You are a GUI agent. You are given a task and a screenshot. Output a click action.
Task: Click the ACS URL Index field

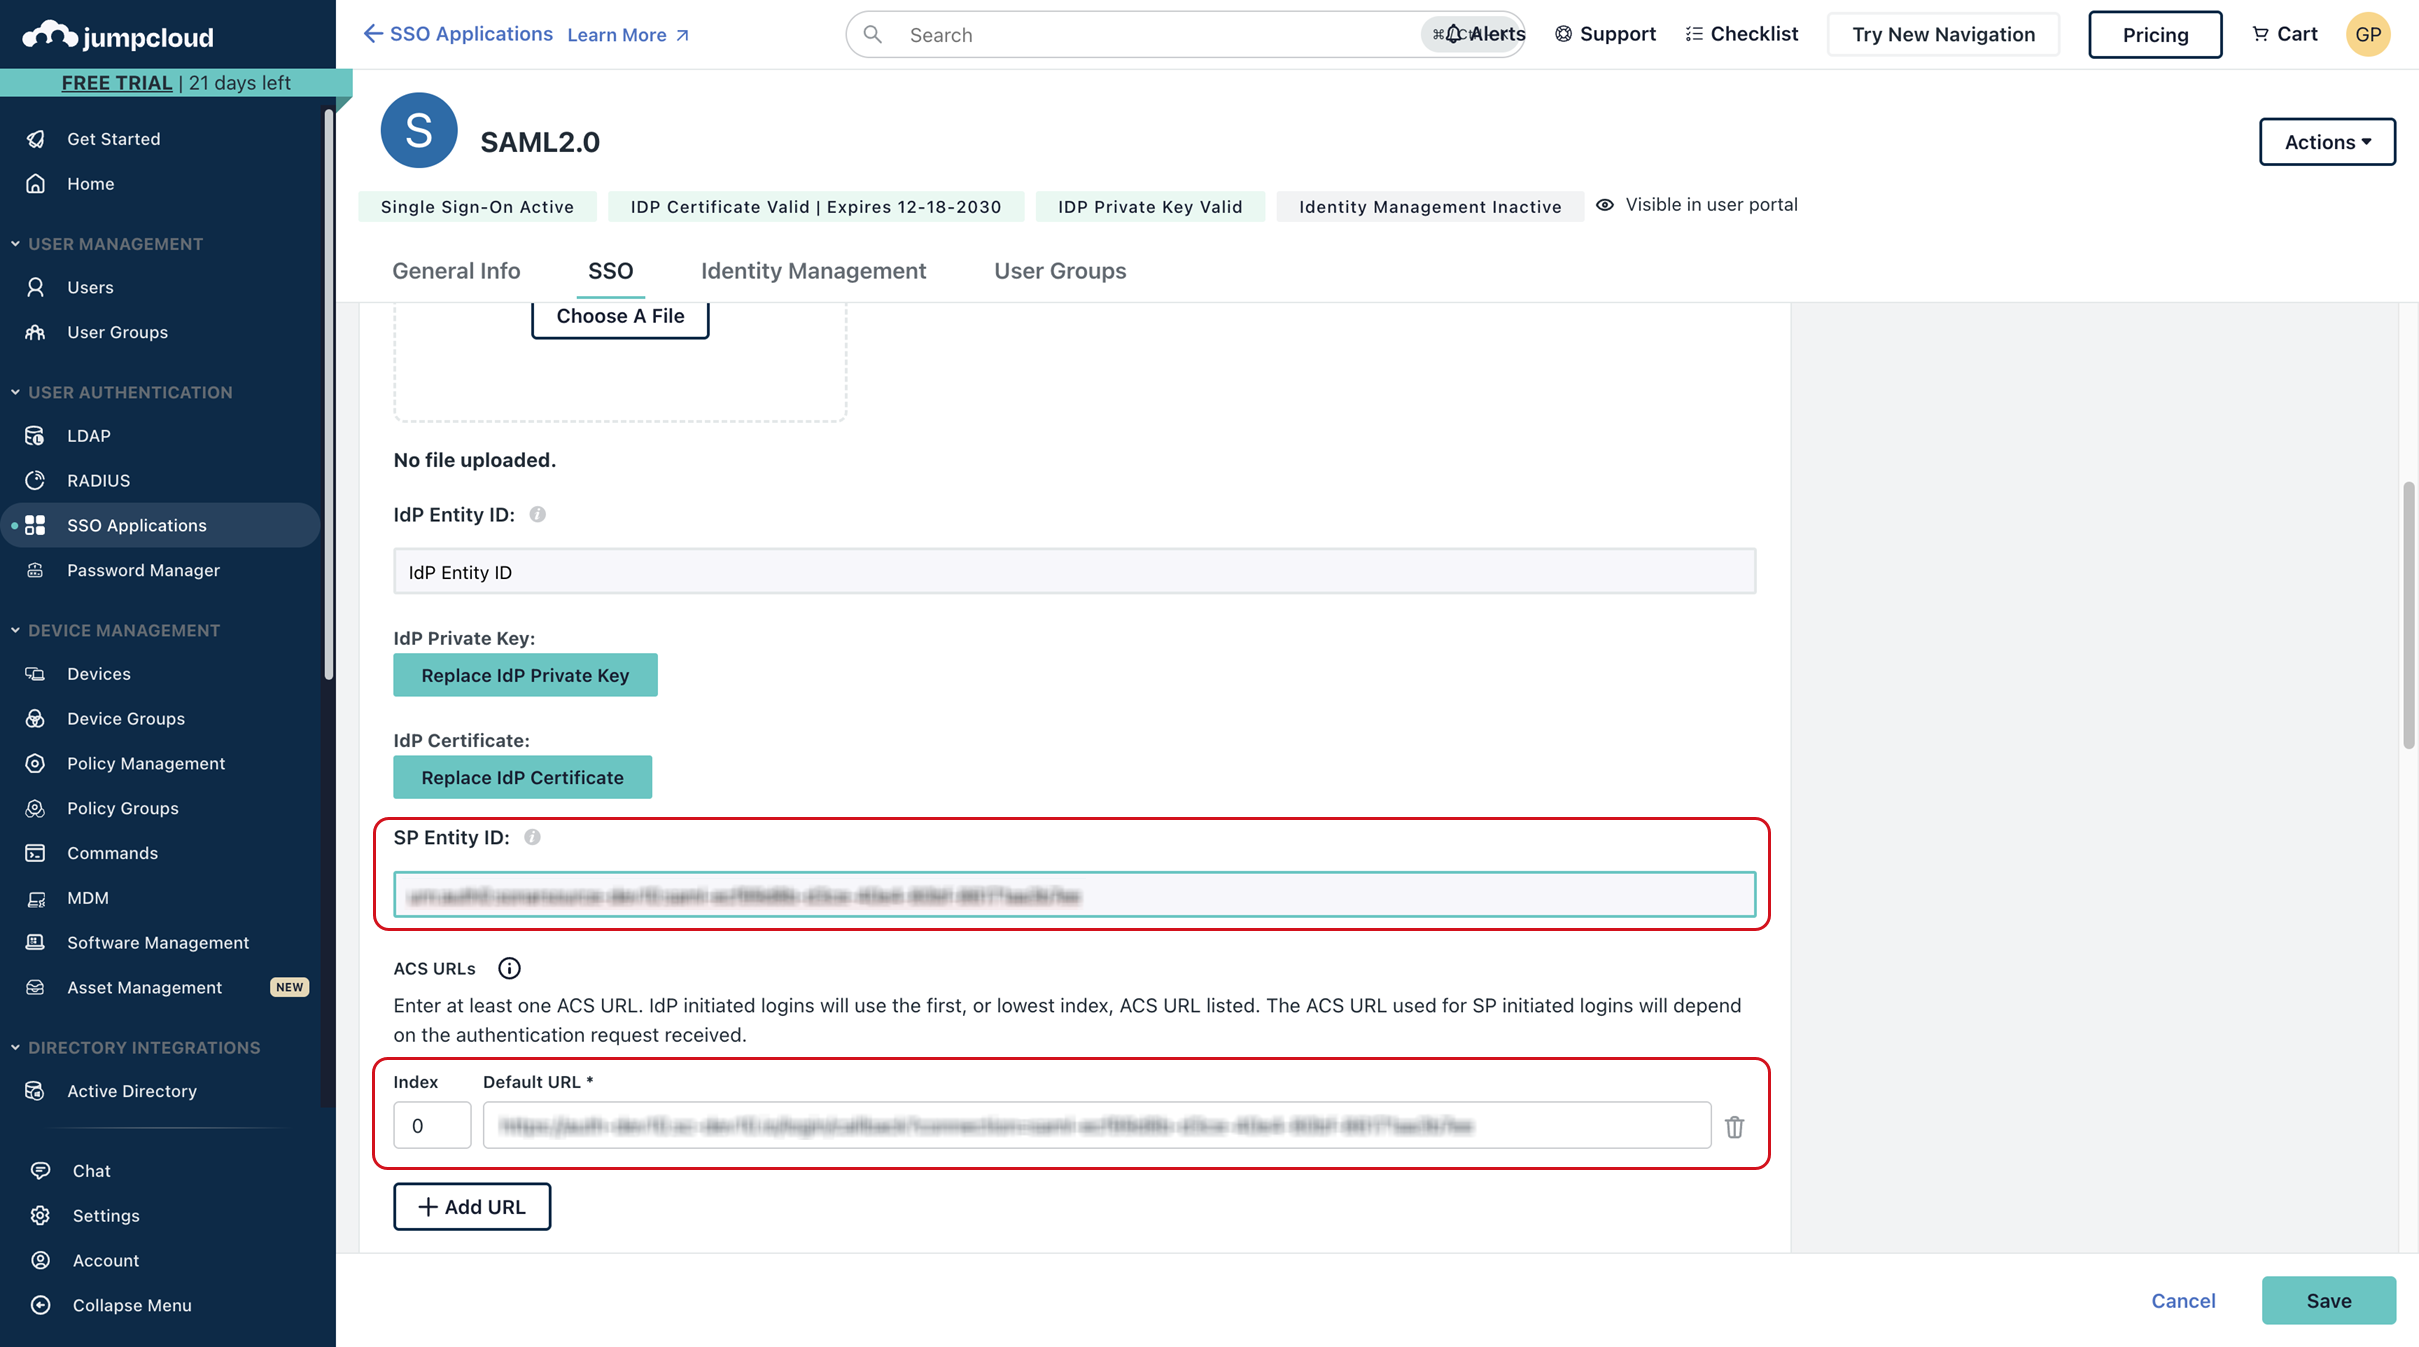[432, 1126]
